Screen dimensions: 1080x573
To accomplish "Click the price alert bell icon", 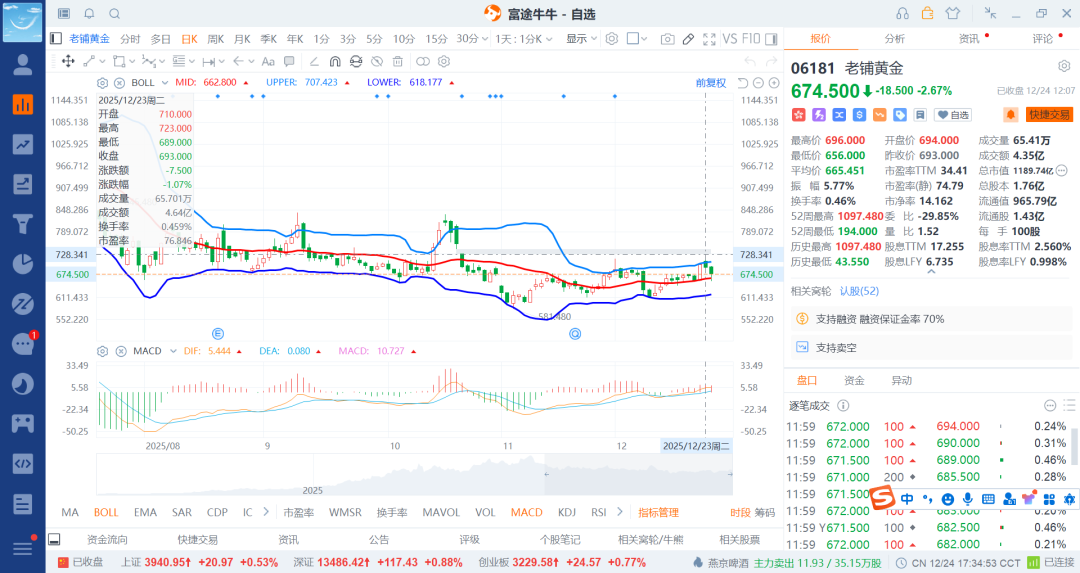I will point(1011,115).
